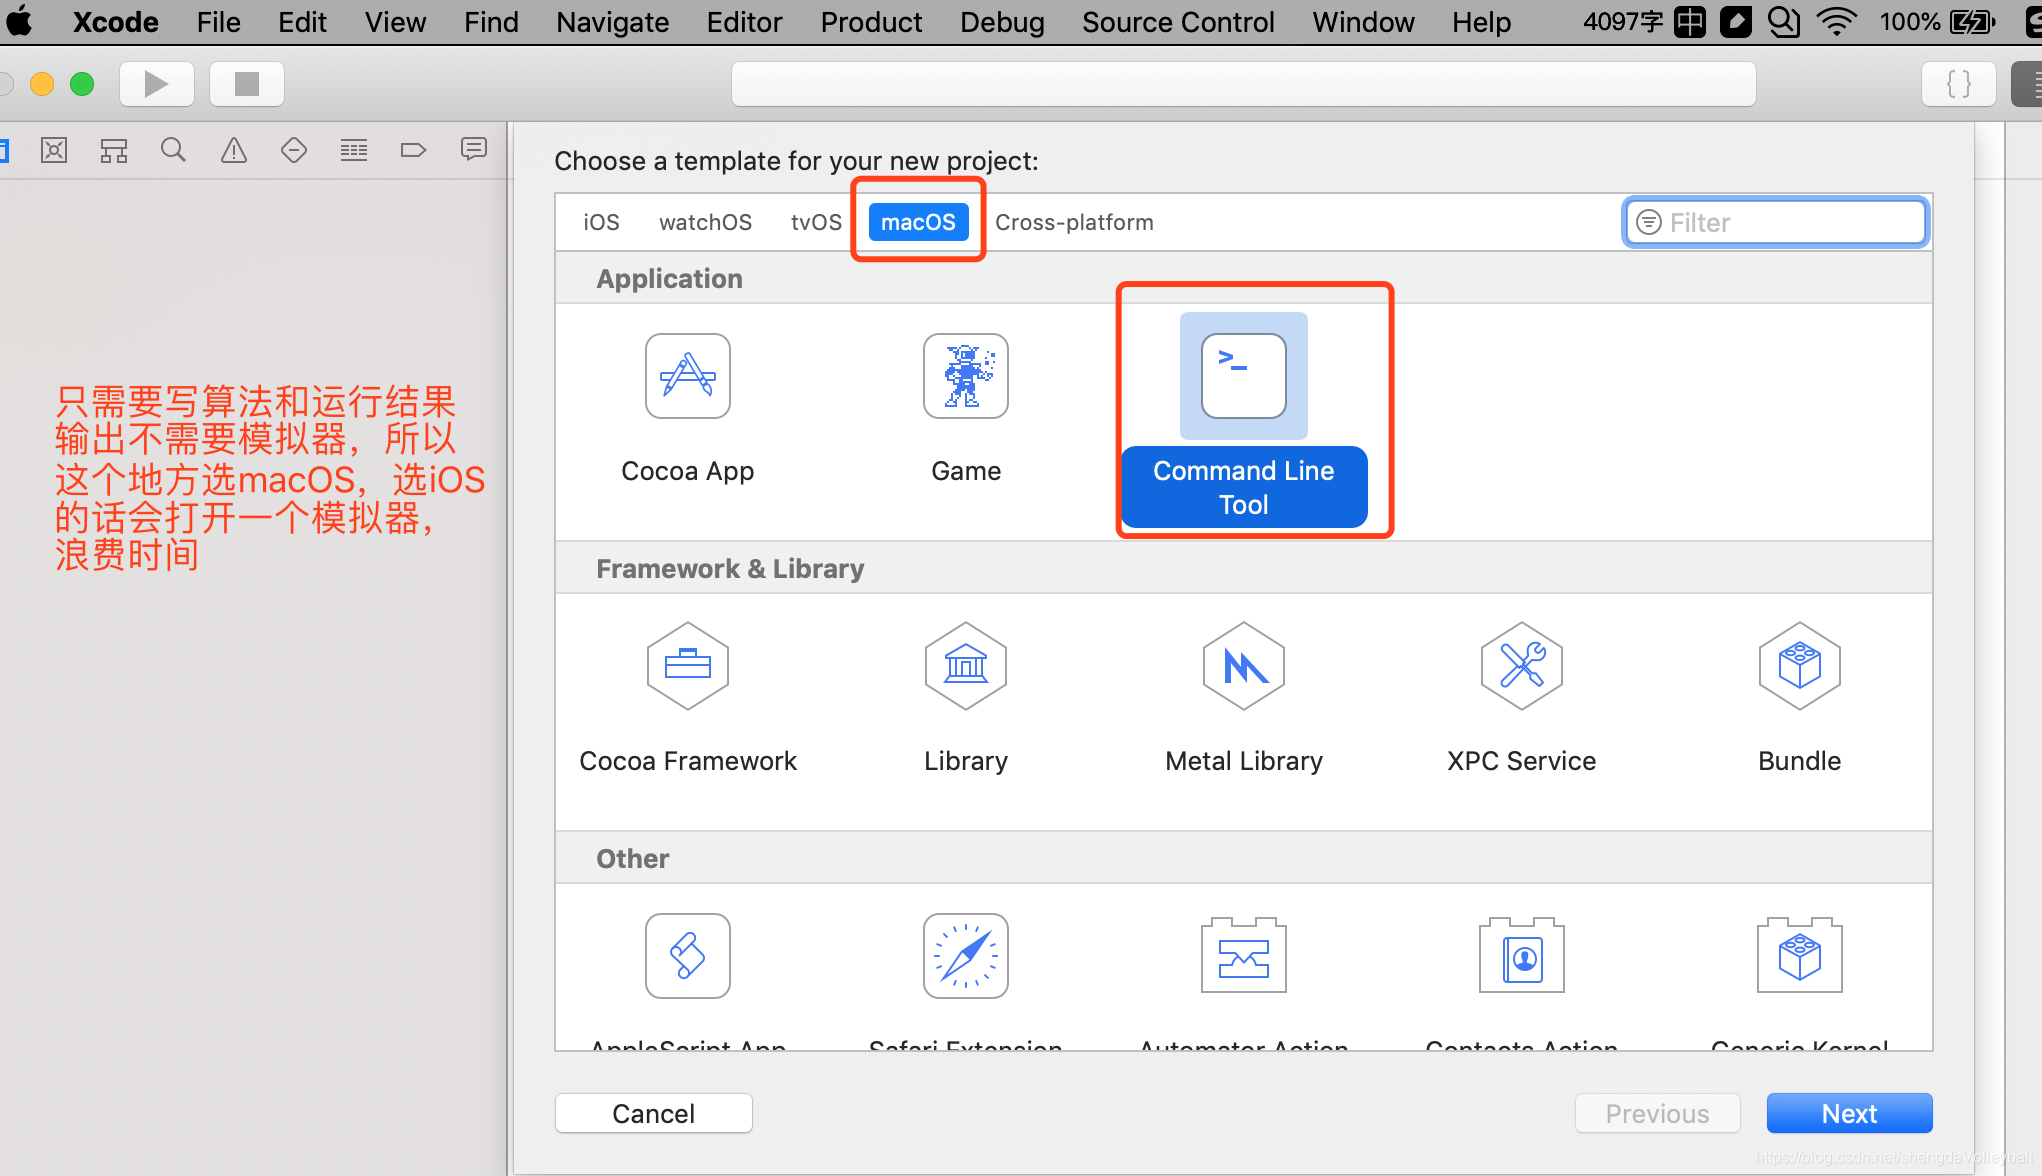This screenshot has width=2042, height=1176.
Task: Select the Bundle template icon
Action: click(x=1799, y=666)
